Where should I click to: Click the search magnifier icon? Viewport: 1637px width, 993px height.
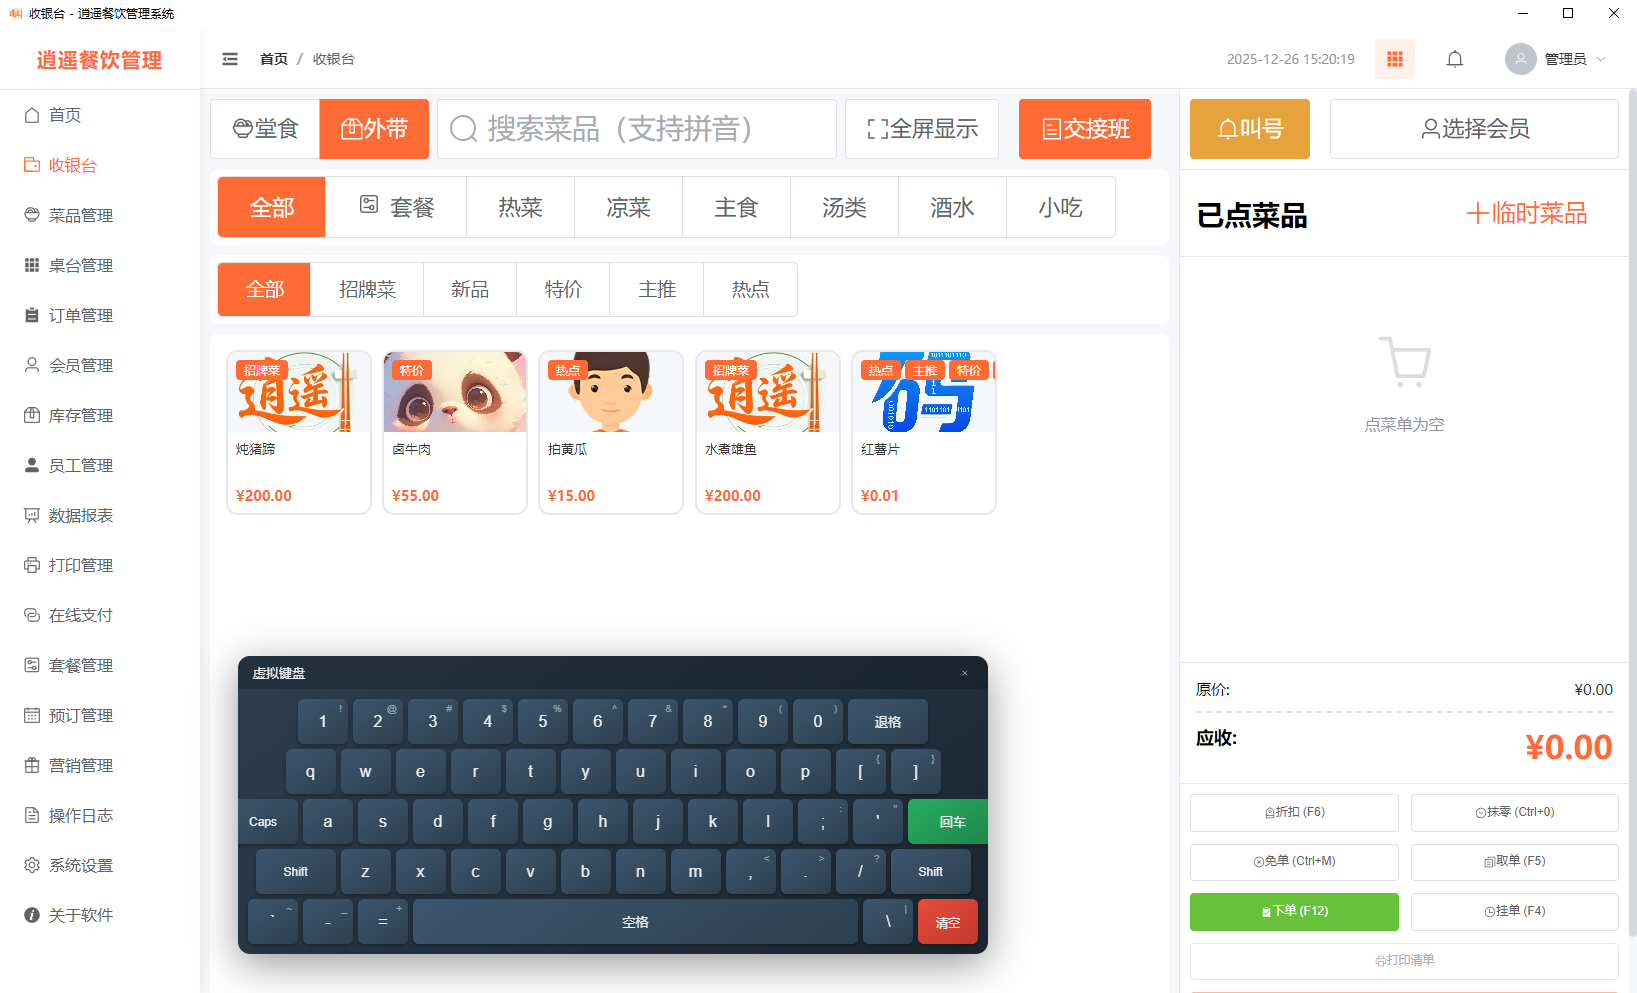click(x=462, y=128)
